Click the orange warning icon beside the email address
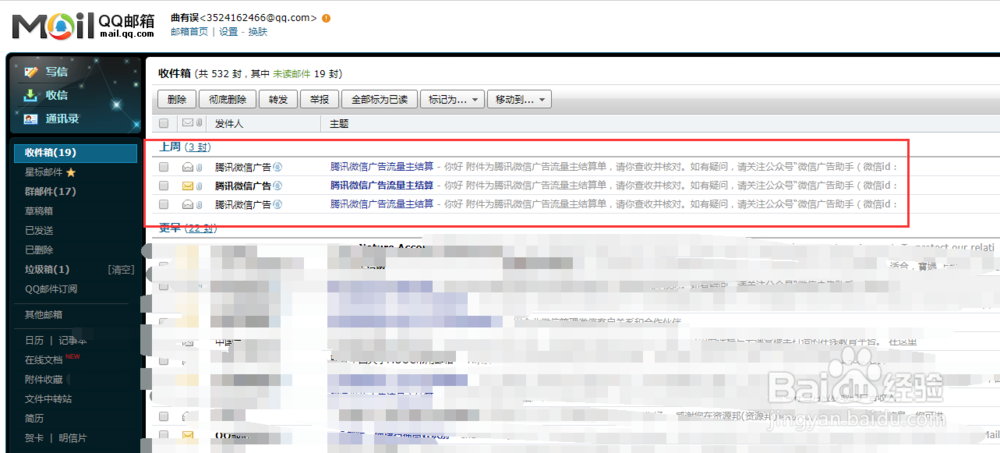1000x453 pixels. pos(327,18)
